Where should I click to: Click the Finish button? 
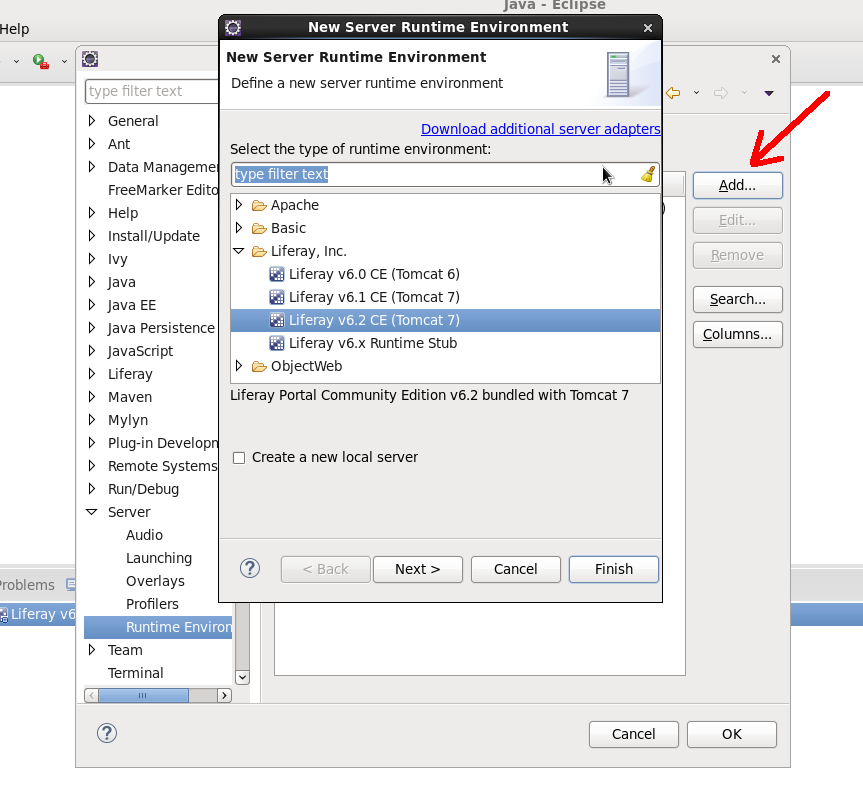[x=614, y=569]
